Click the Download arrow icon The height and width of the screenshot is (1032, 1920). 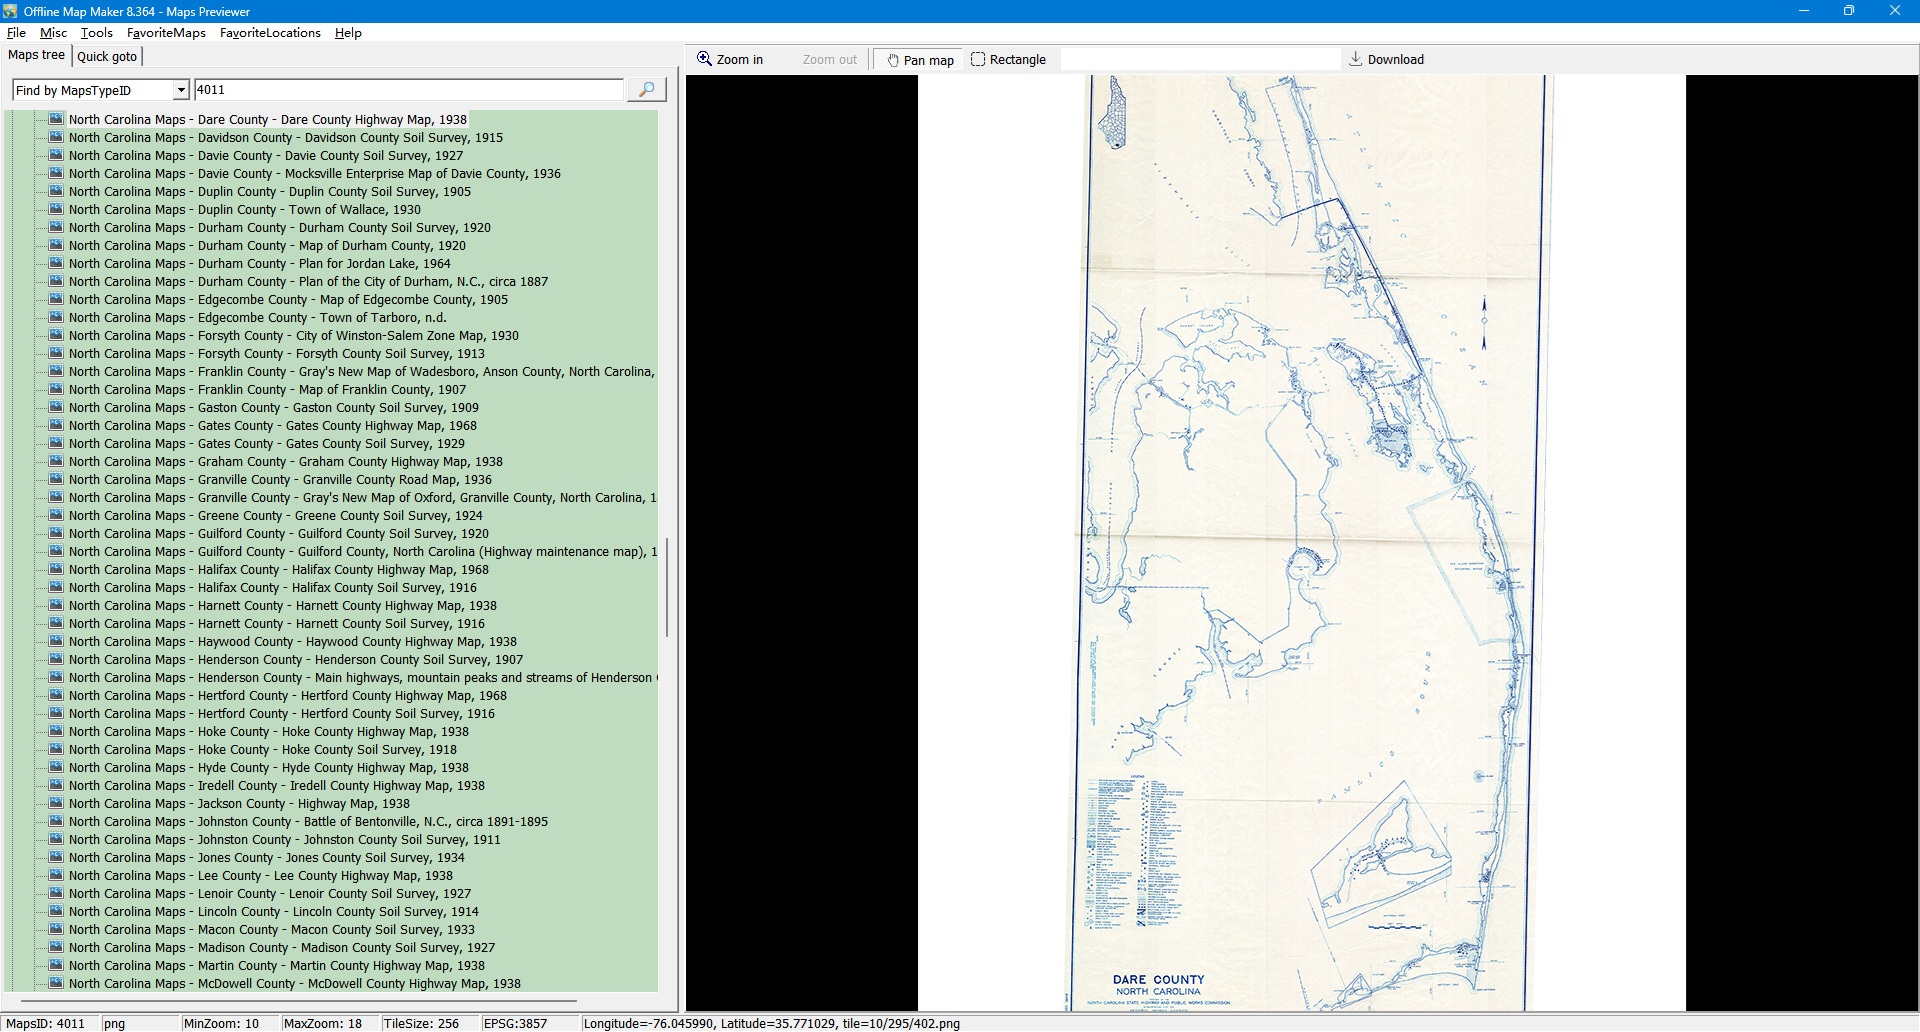click(x=1356, y=59)
